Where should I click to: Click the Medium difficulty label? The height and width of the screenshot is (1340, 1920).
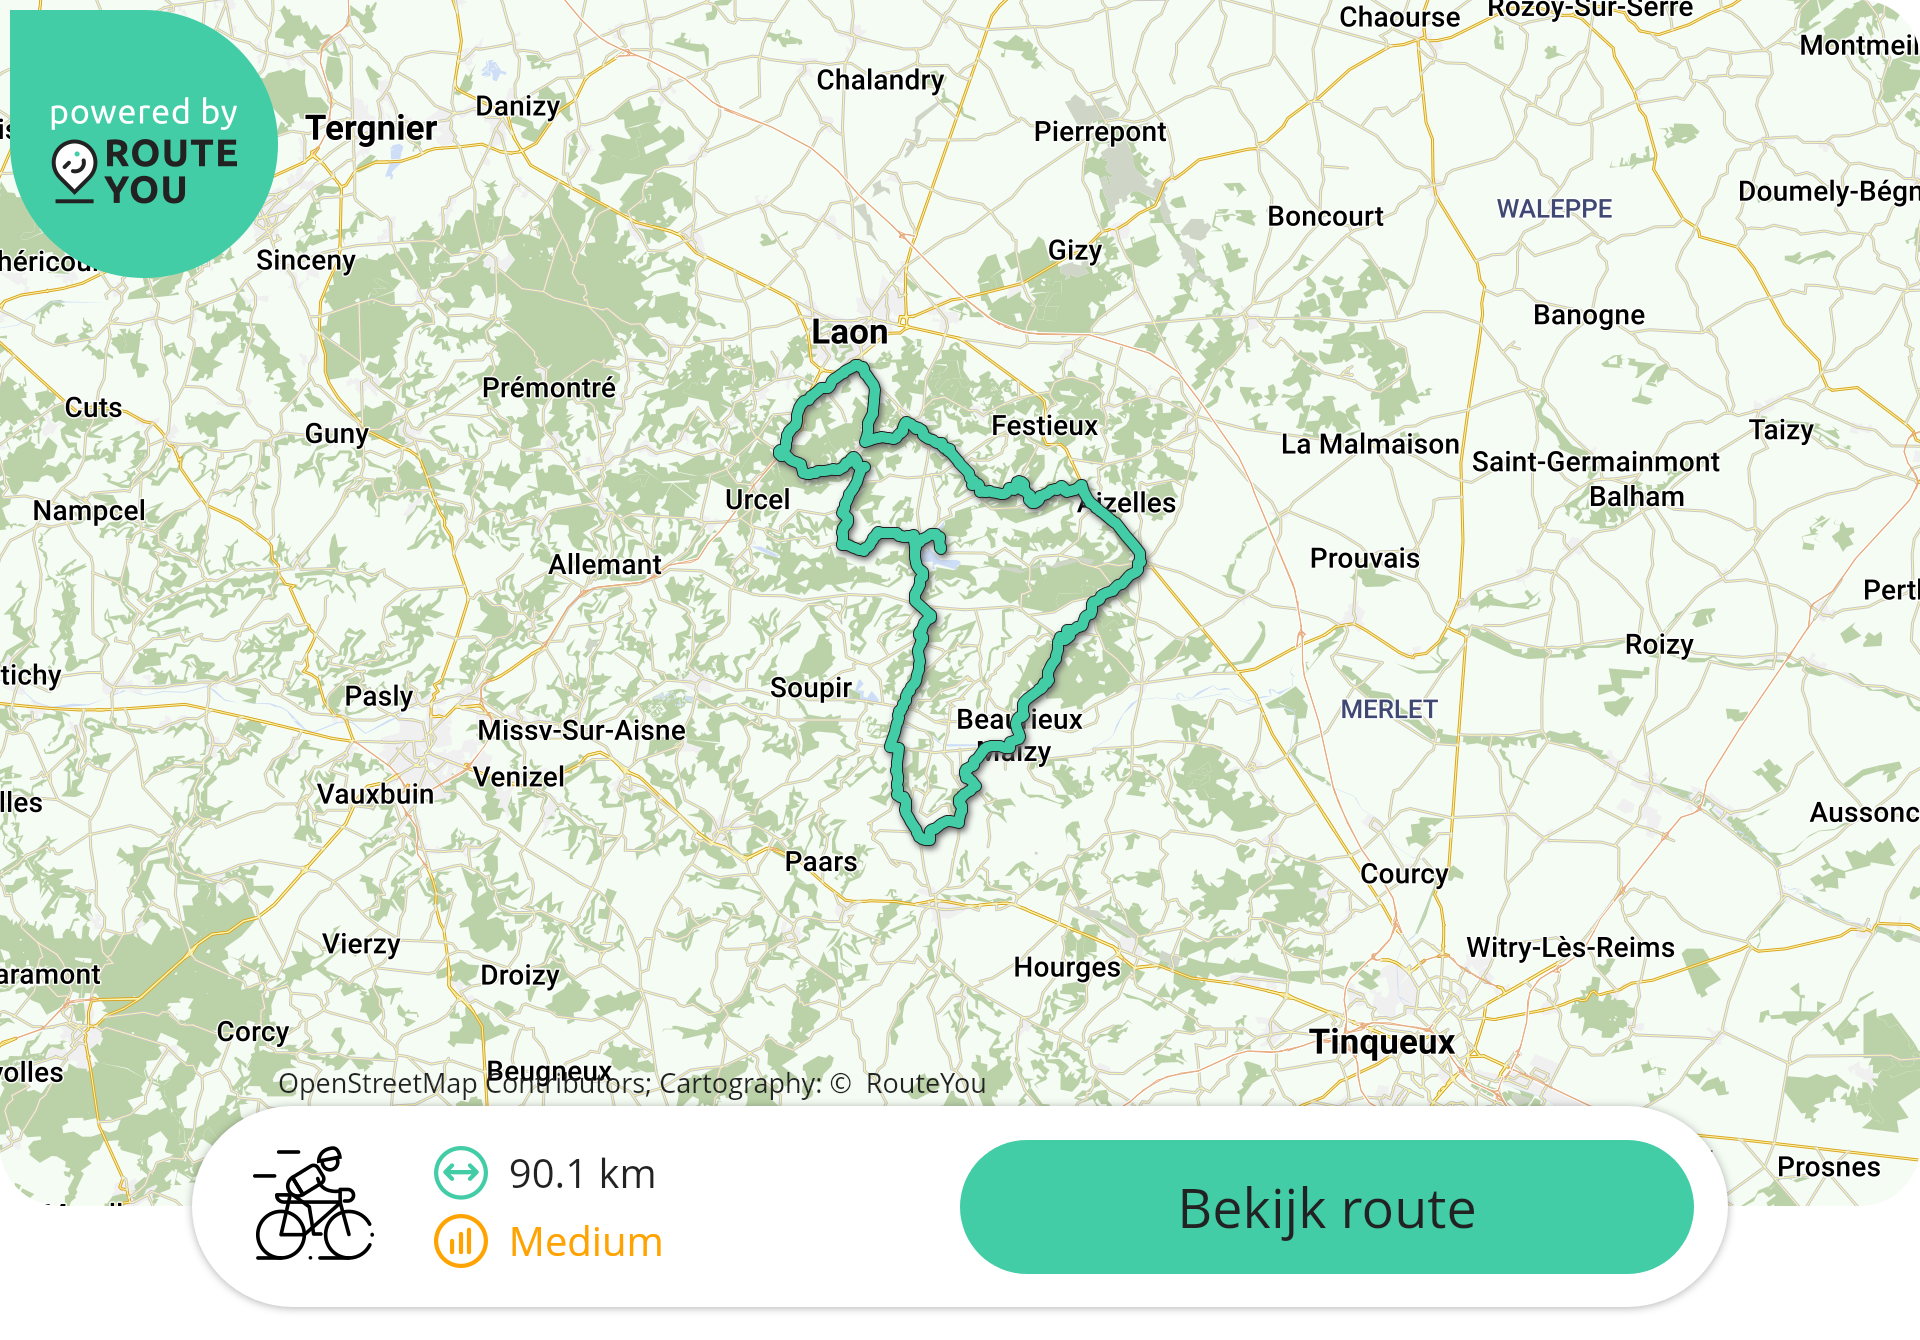[586, 1242]
